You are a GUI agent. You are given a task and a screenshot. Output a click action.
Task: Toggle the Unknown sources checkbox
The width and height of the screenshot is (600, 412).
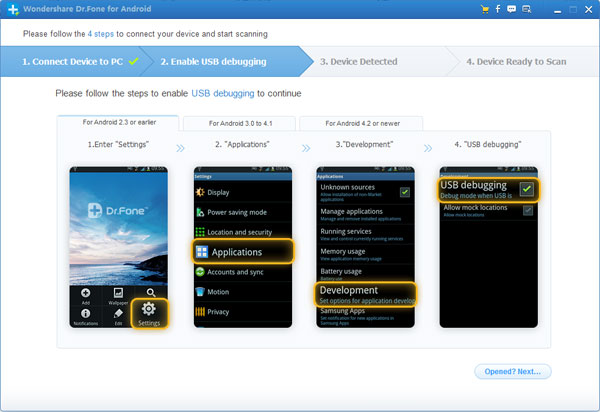405,192
